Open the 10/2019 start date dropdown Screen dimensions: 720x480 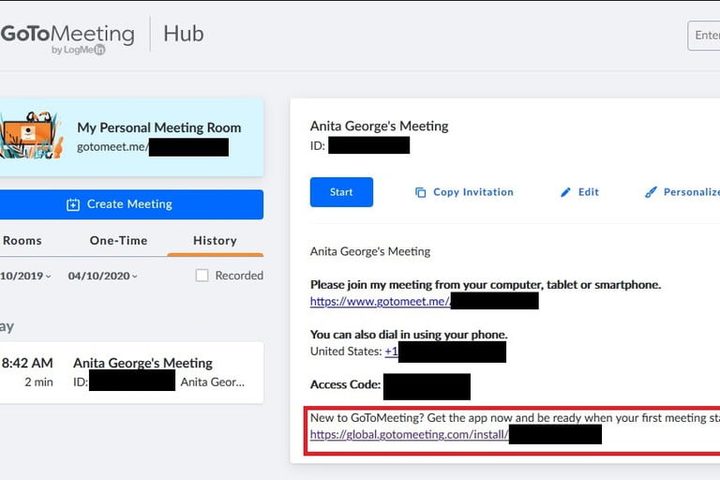pyautogui.click(x=26, y=276)
